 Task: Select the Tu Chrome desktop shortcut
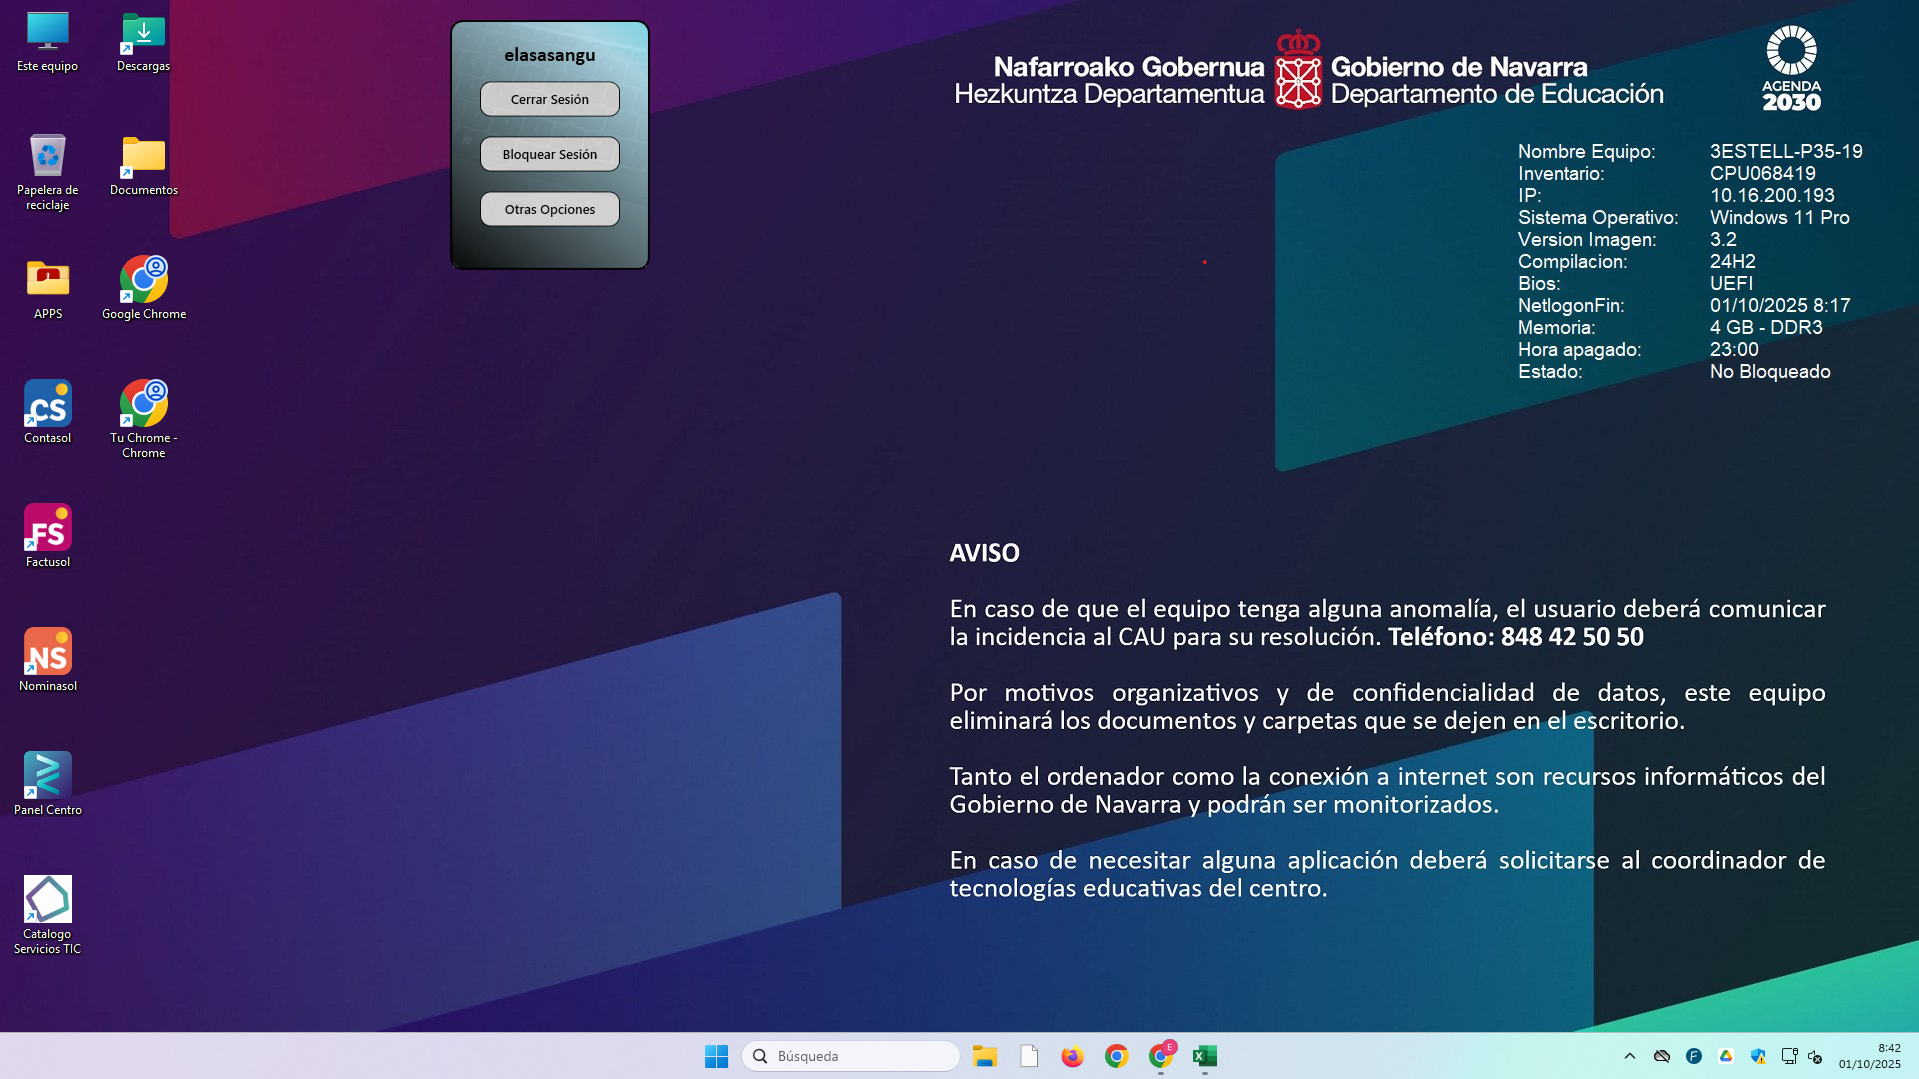(x=144, y=419)
